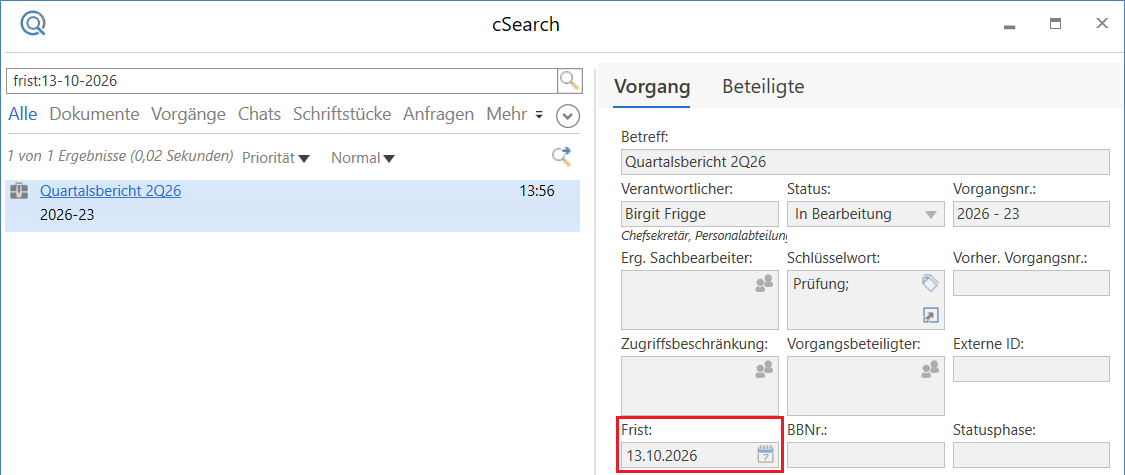Click the popout arrow icon in Schlüsselwort
This screenshot has height=475, width=1125.
[931, 314]
